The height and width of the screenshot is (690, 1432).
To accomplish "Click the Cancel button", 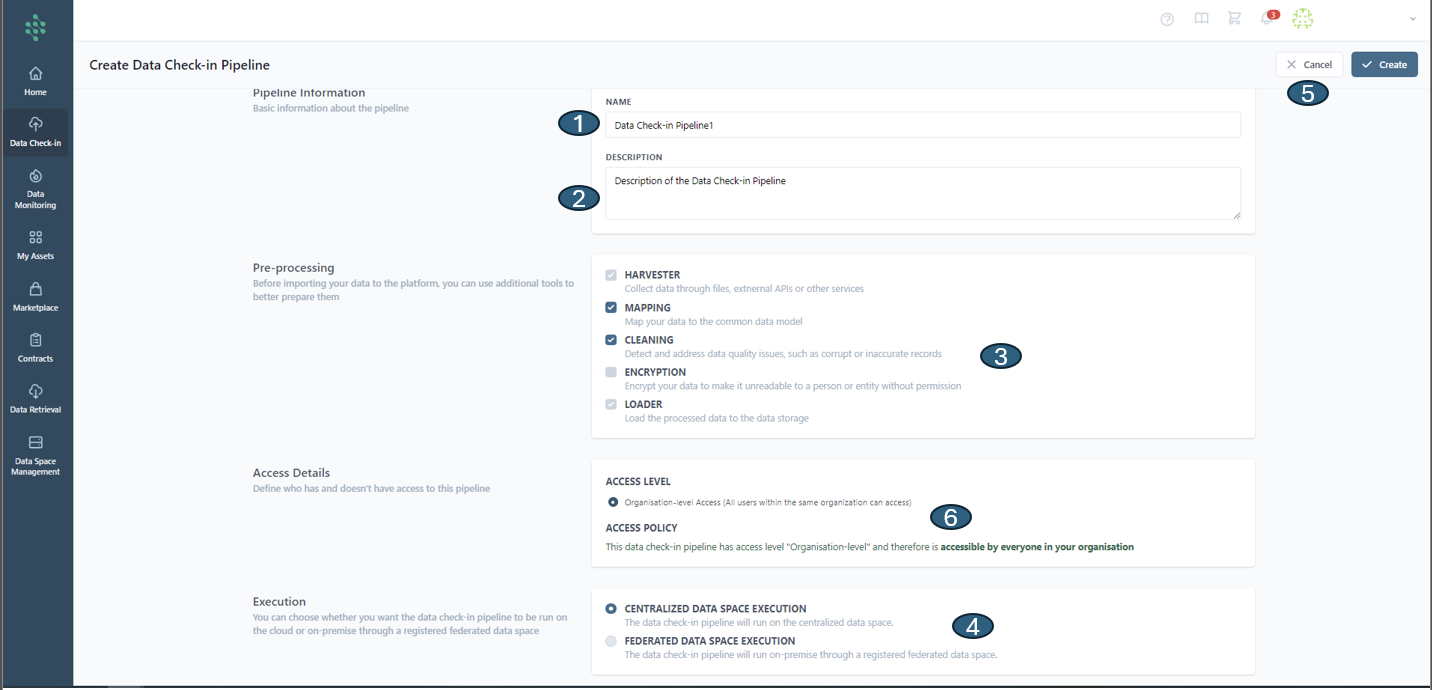I will [x=1309, y=65].
